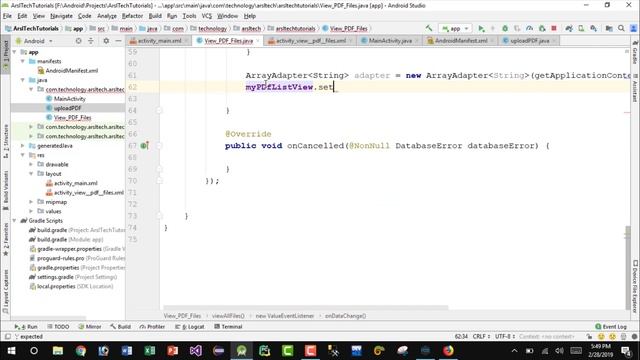Image resolution: width=640 pixels, height=360 pixels.
Task: Open the Logcat tool window
Action: click(x=190, y=327)
